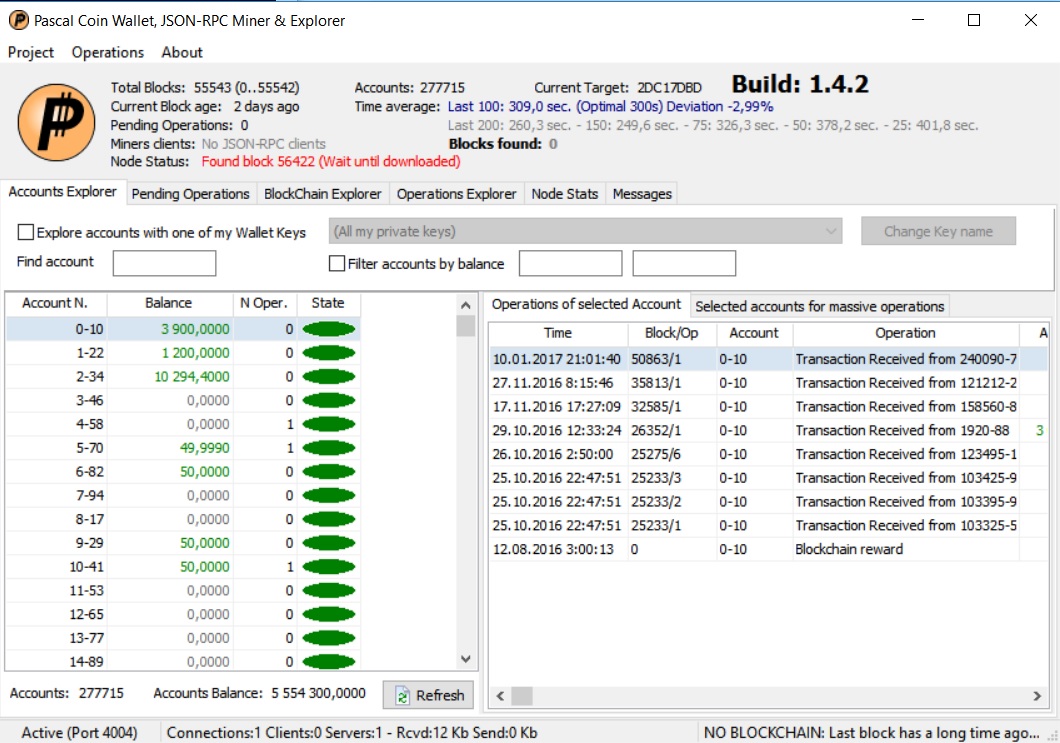Select account row 8-17
This screenshot has height=743, width=1060.
pos(183,519)
